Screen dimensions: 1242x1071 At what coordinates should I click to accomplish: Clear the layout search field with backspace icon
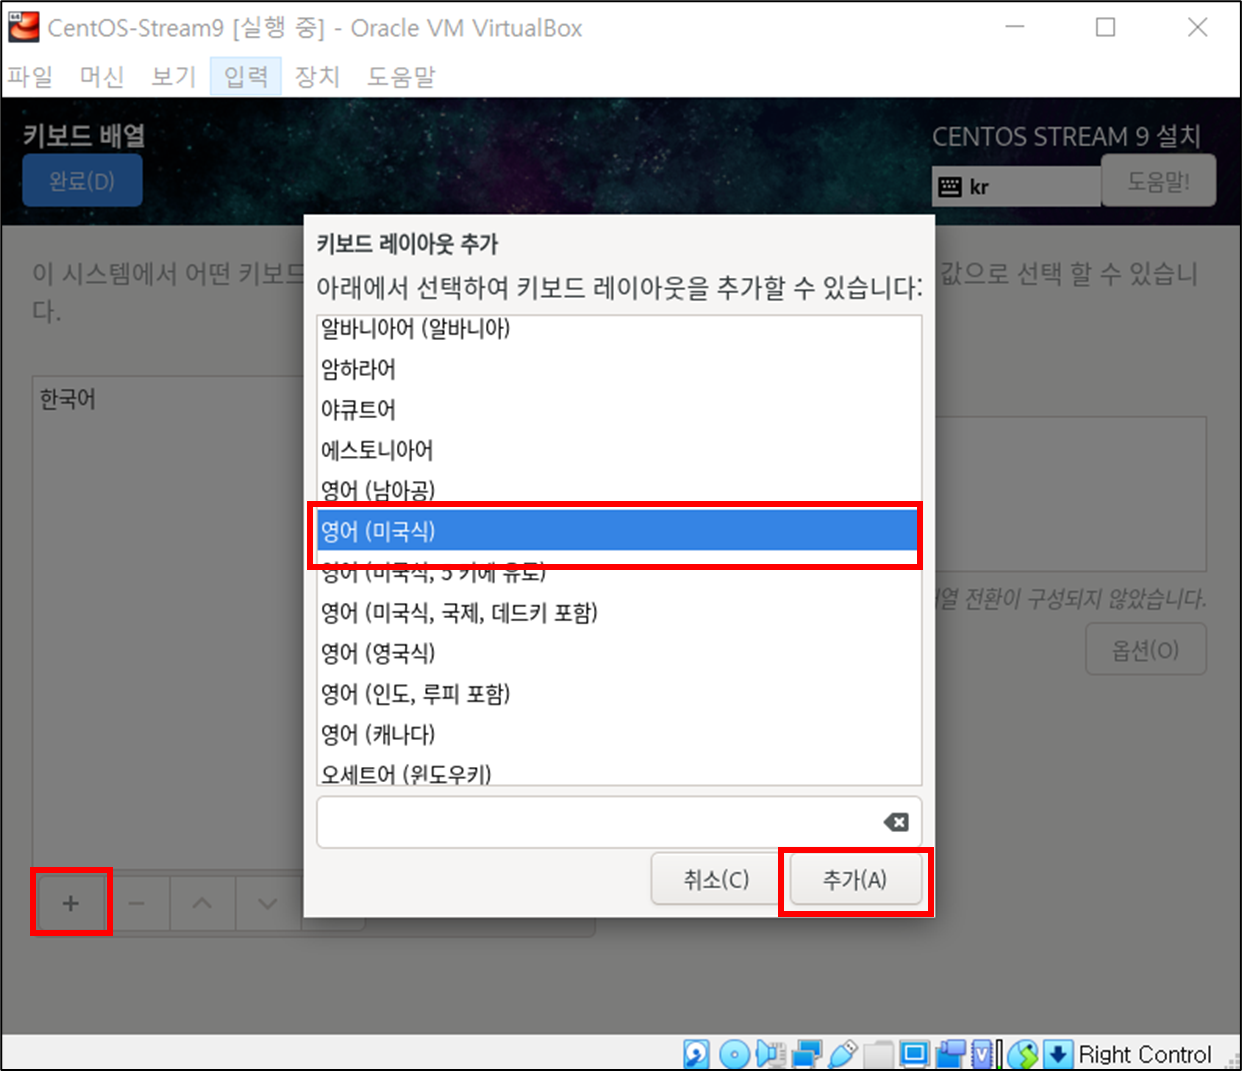click(x=896, y=822)
